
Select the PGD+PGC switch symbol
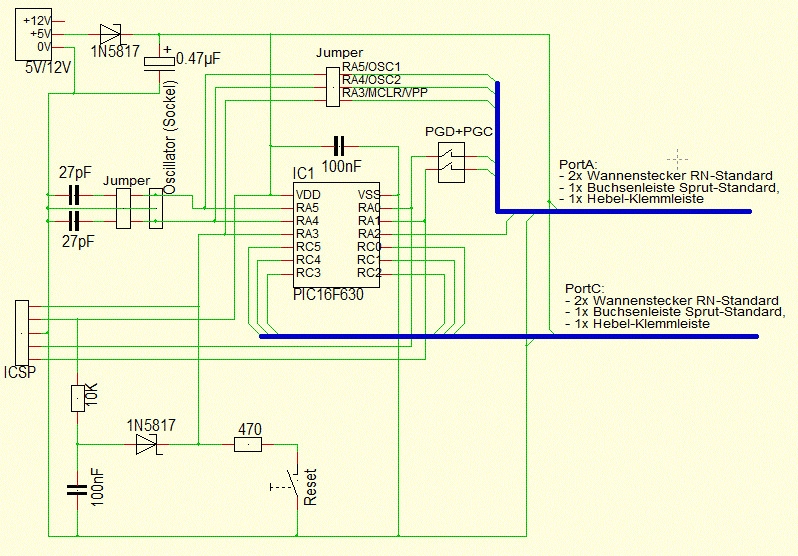click(452, 160)
